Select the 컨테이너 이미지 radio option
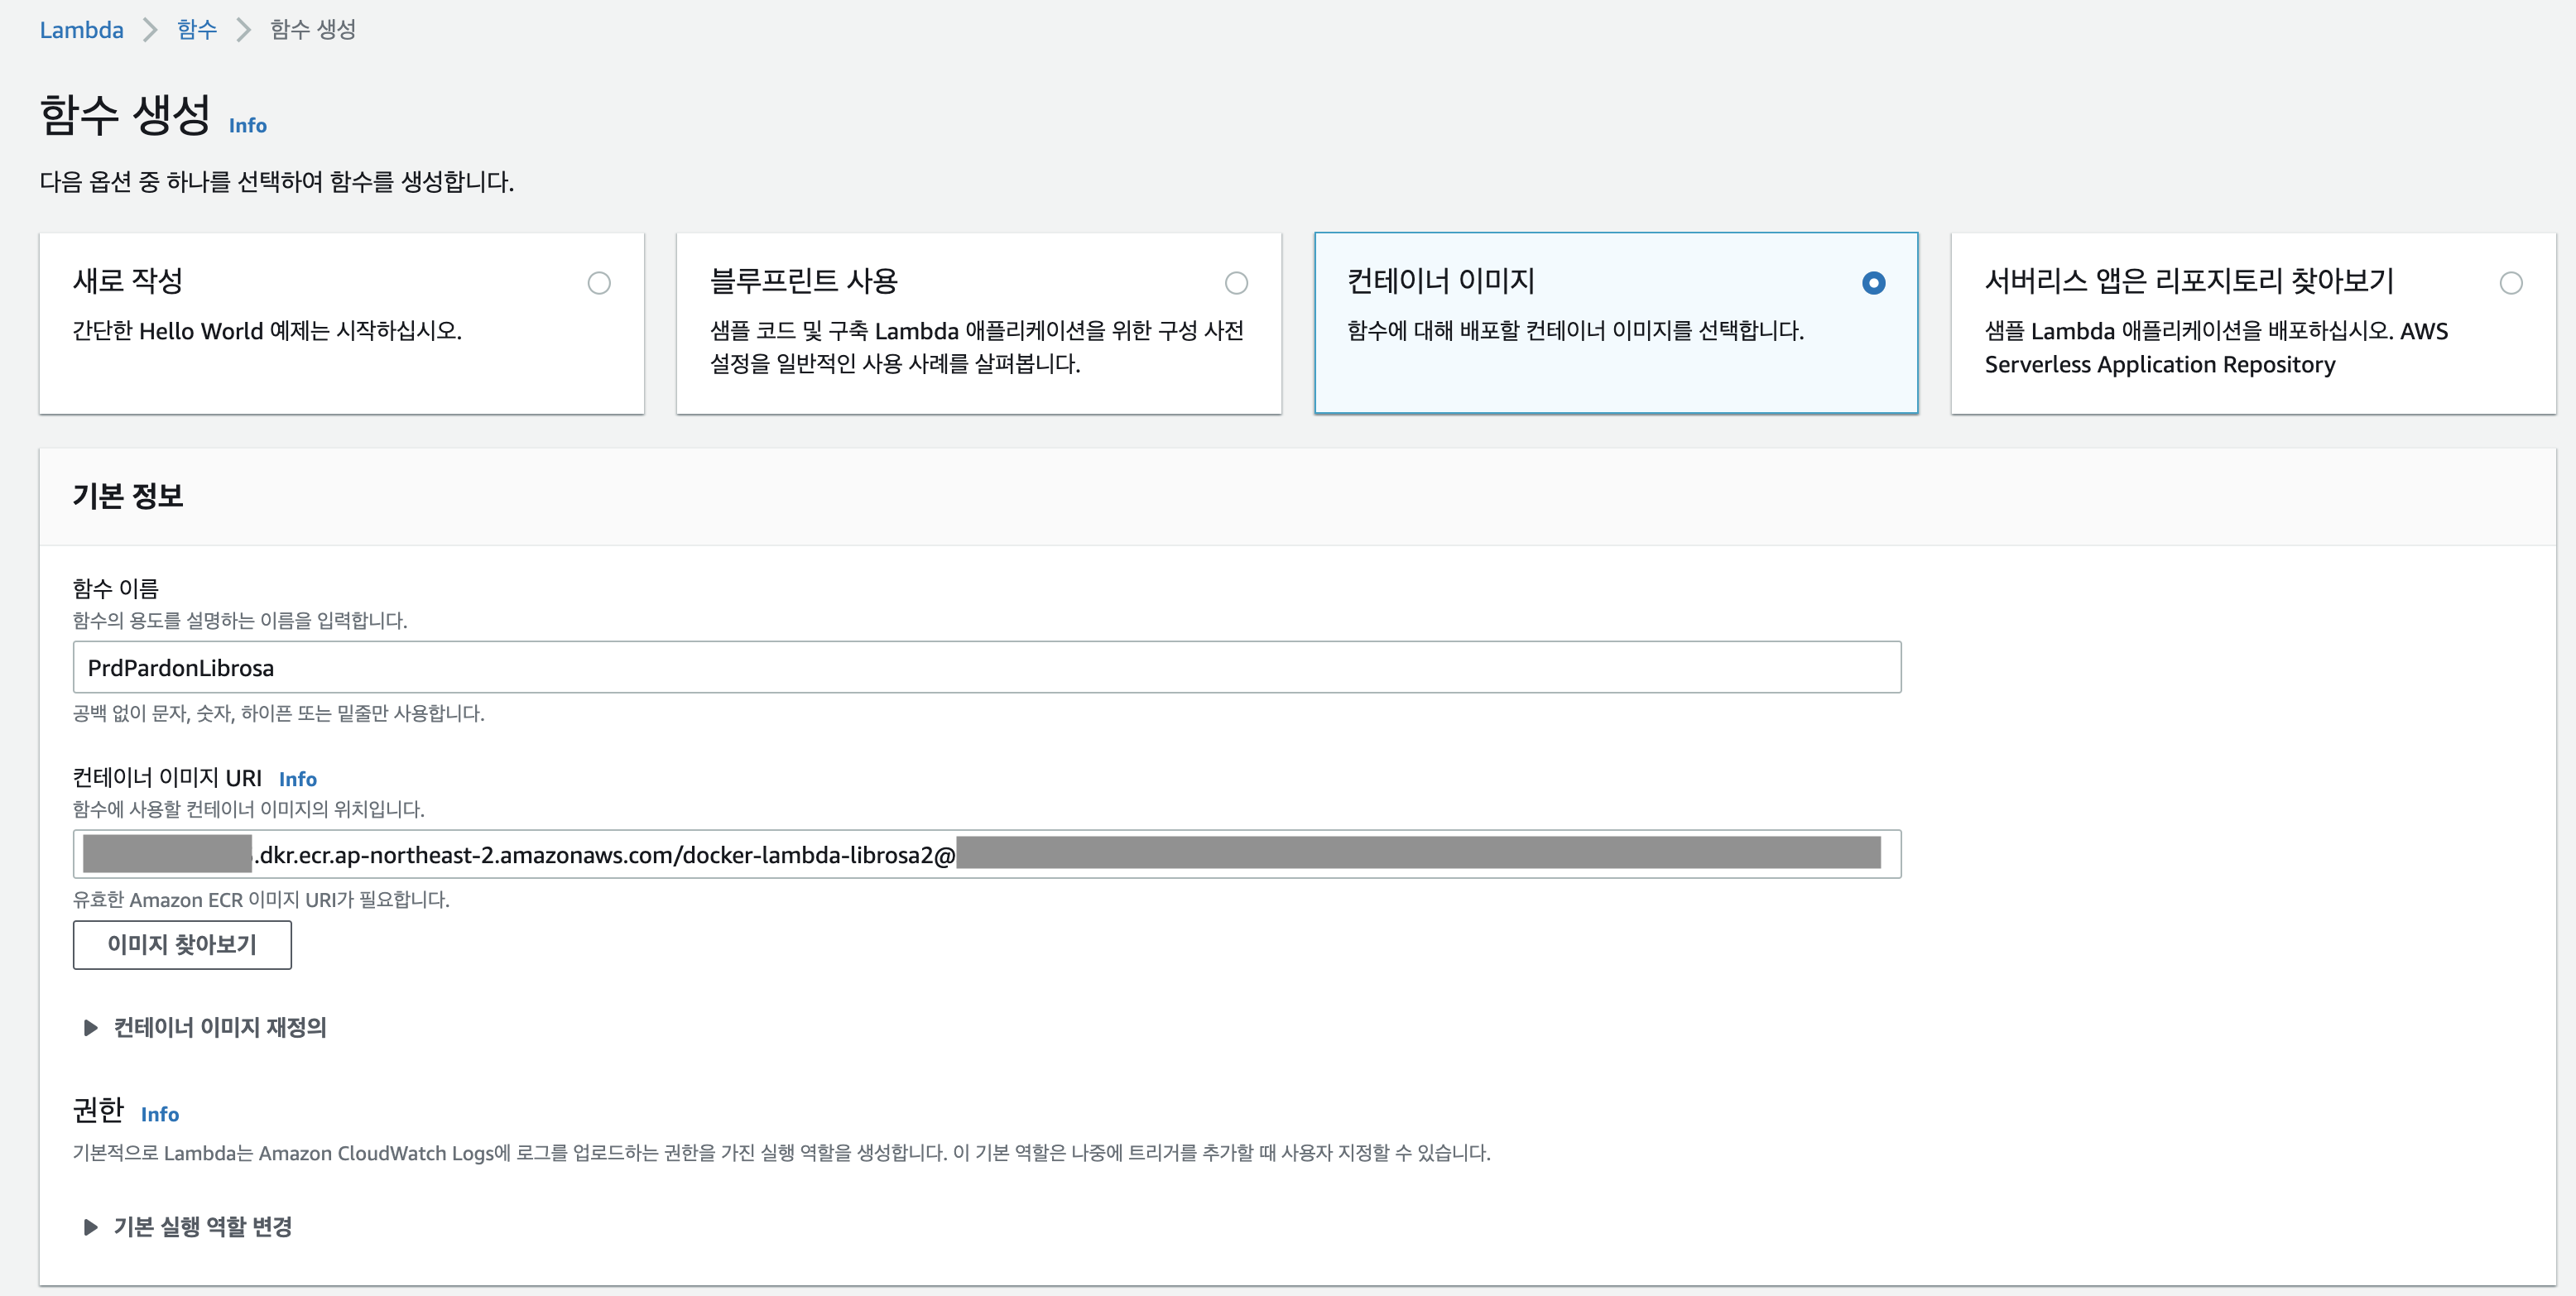This screenshot has width=2576, height=1296. 1873,283
